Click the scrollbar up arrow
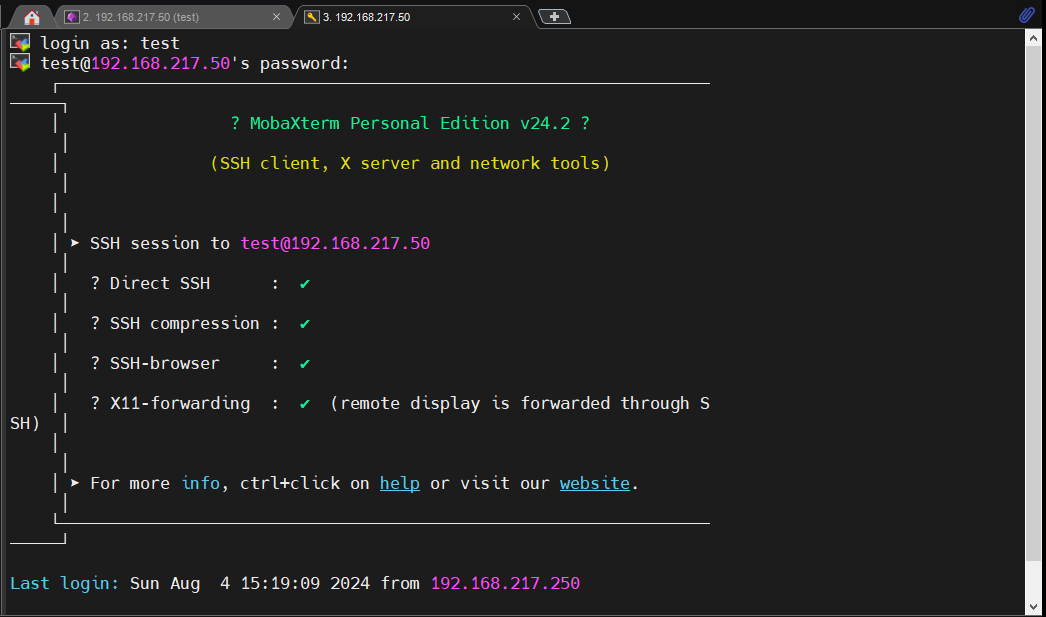This screenshot has width=1046, height=617. (x=1033, y=38)
